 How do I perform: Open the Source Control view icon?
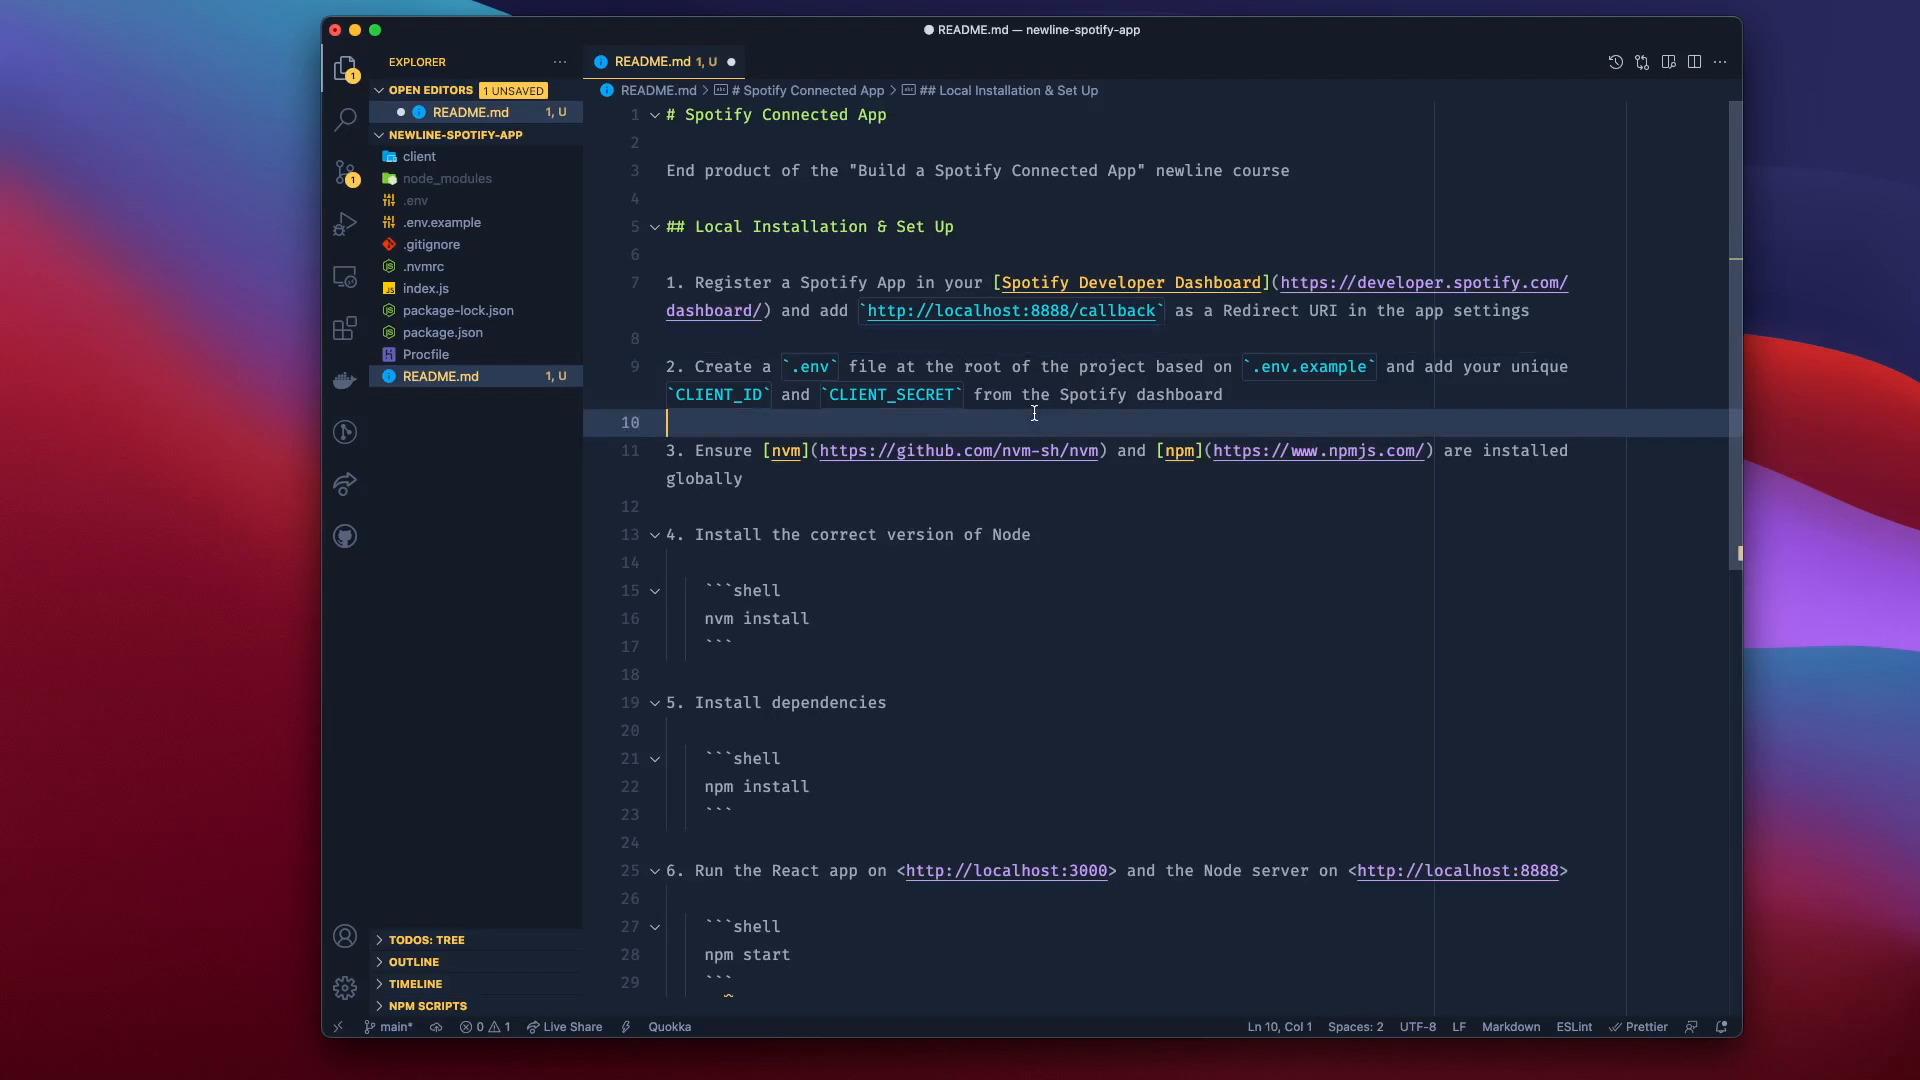point(345,173)
